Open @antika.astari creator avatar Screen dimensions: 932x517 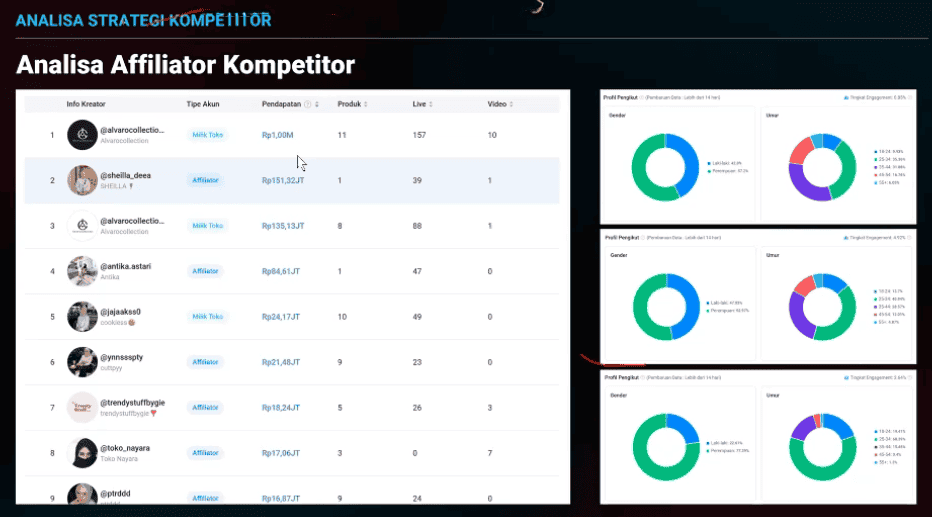pyautogui.click(x=82, y=271)
